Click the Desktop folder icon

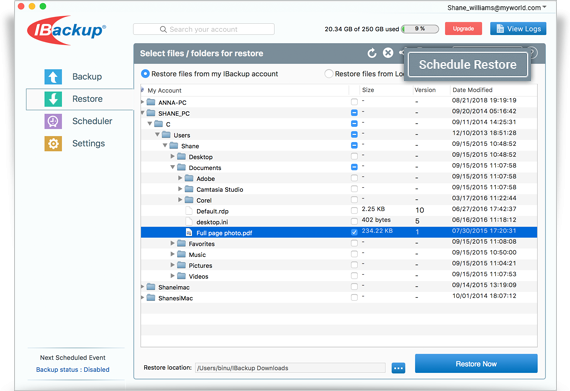click(x=181, y=157)
